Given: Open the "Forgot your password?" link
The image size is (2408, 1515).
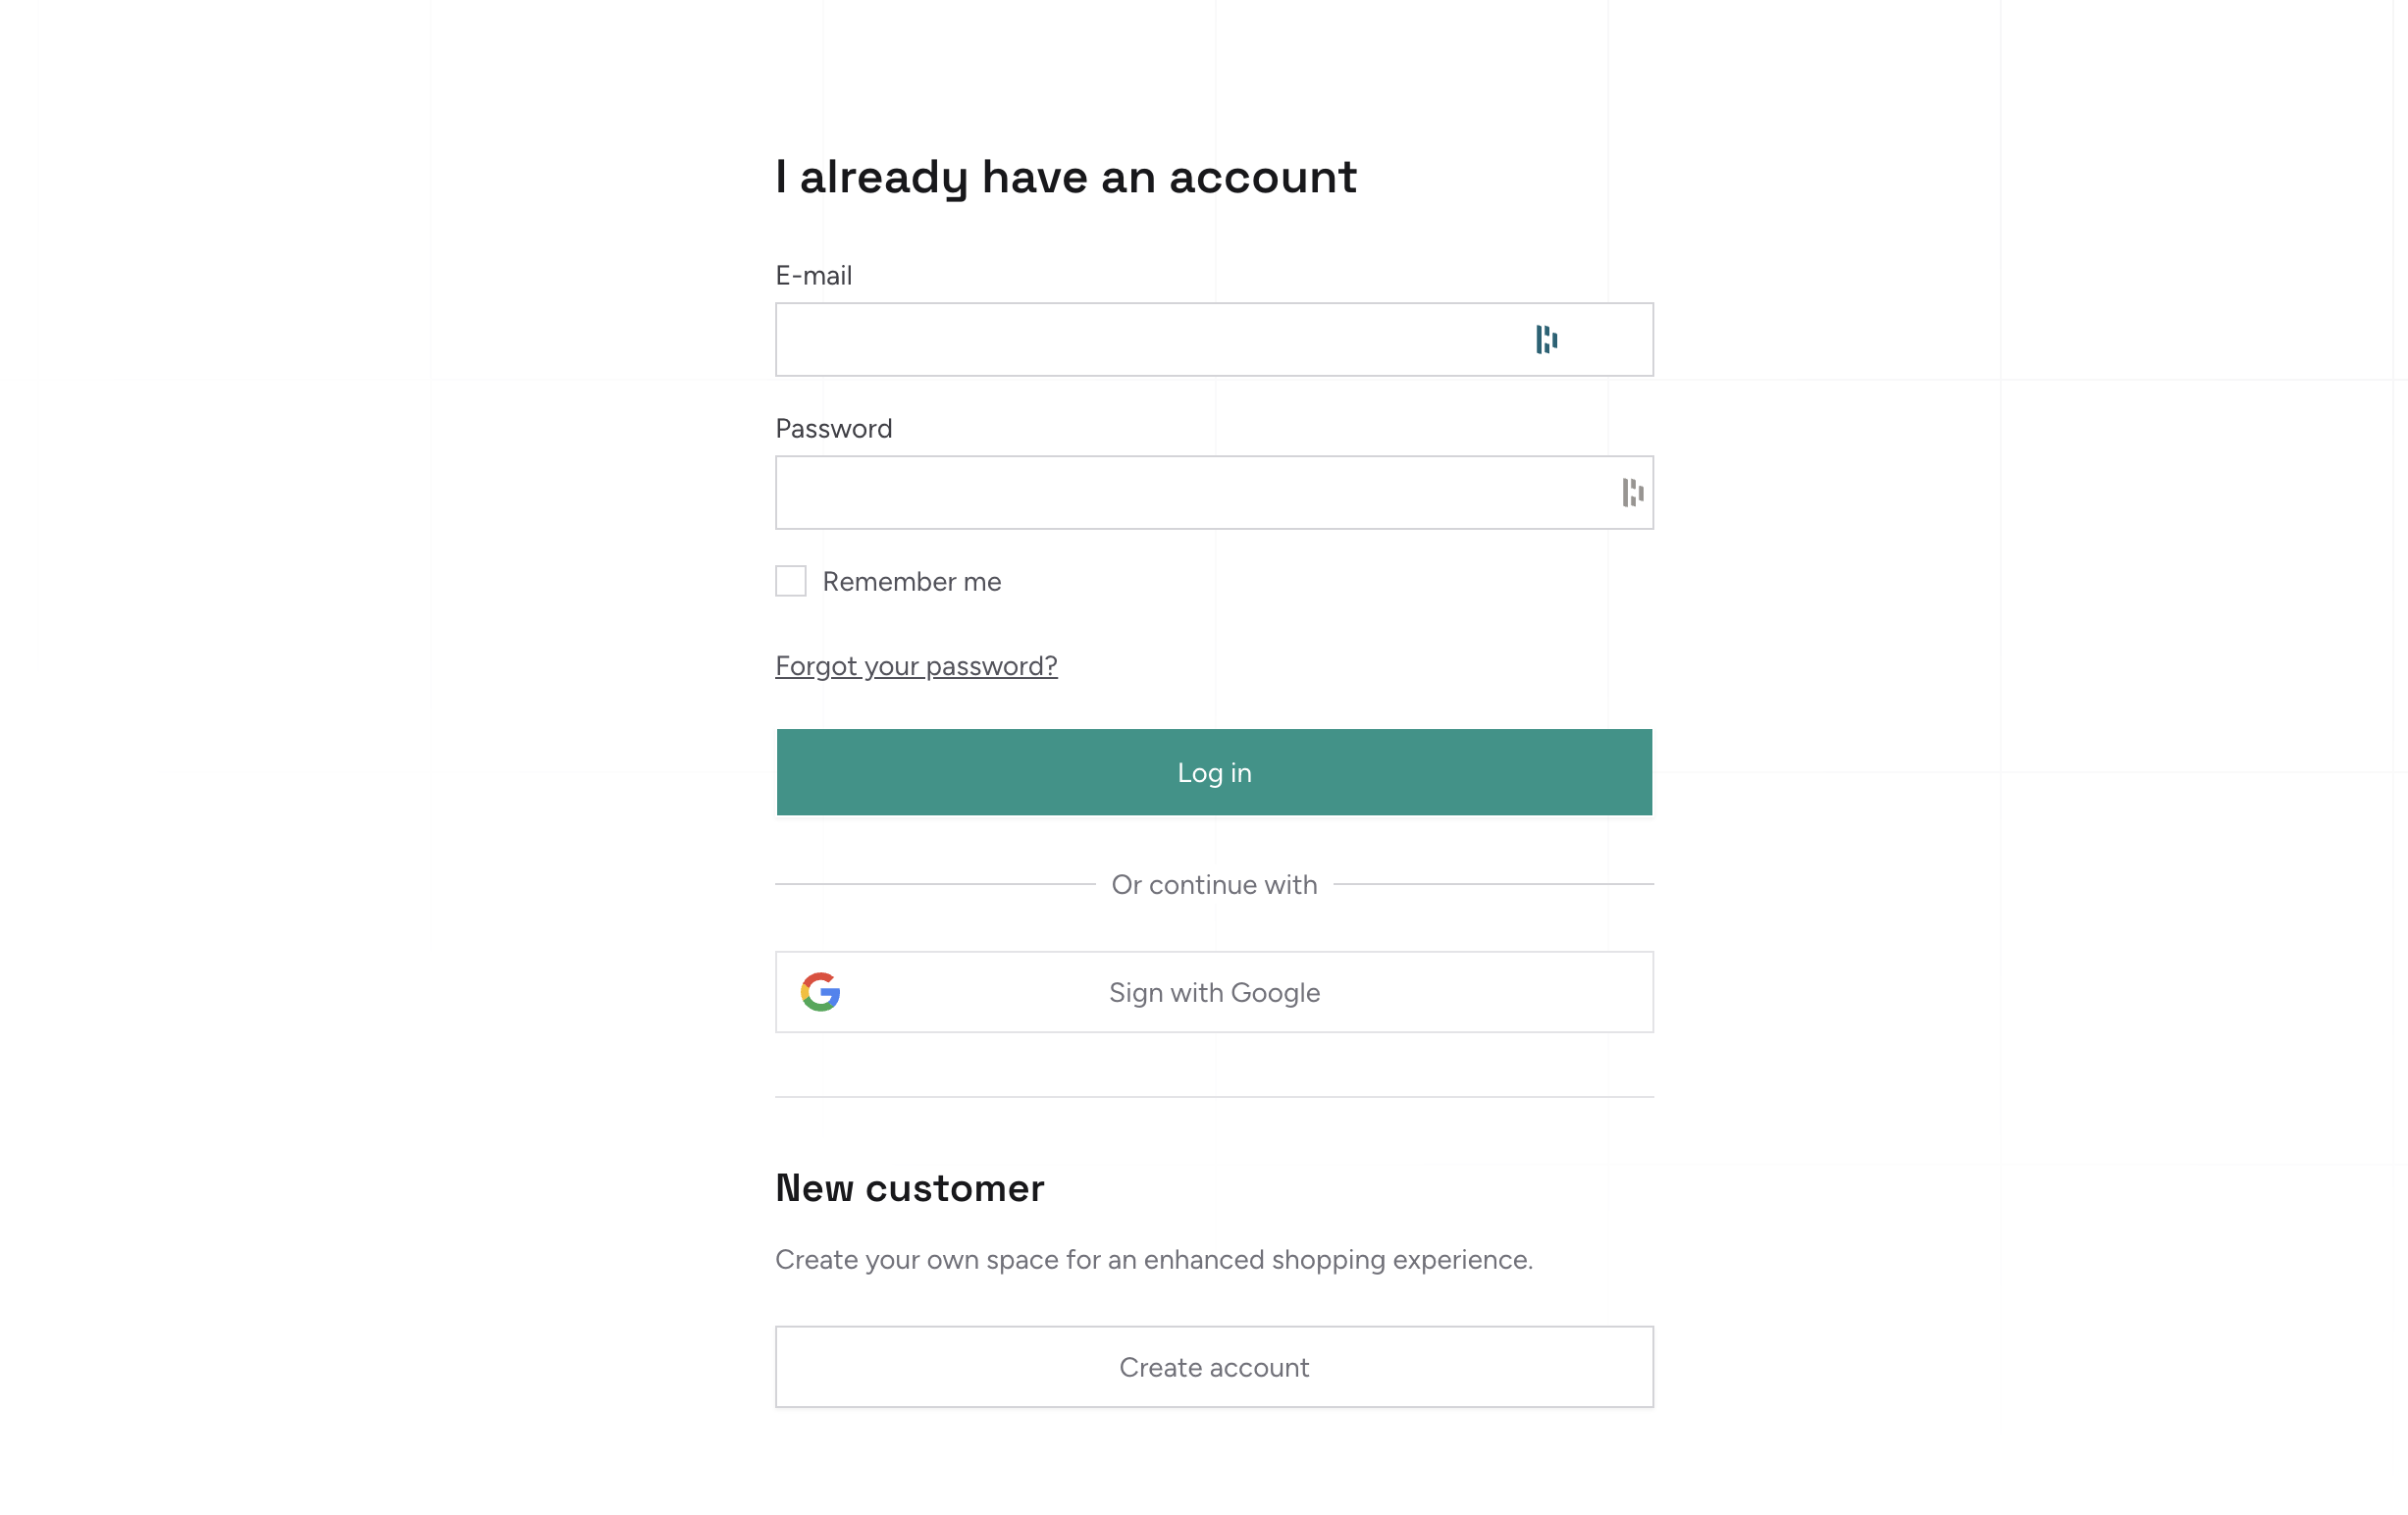Looking at the screenshot, I should click(916, 666).
